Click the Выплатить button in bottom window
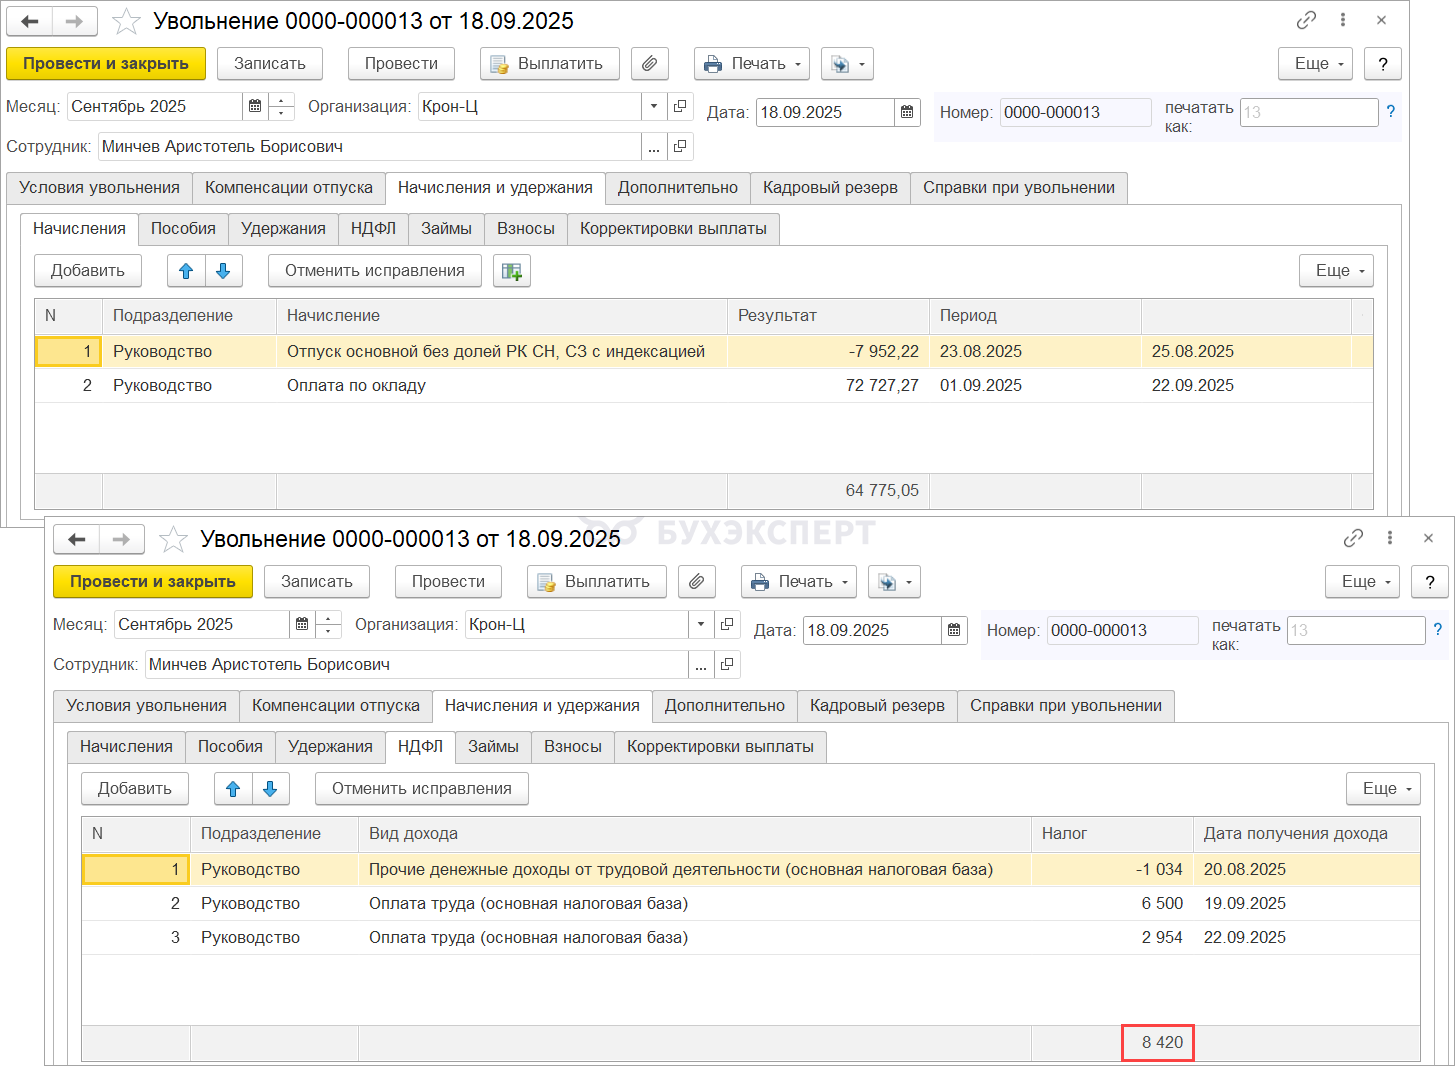Viewport: 1455px width, 1066px height. 596,582
